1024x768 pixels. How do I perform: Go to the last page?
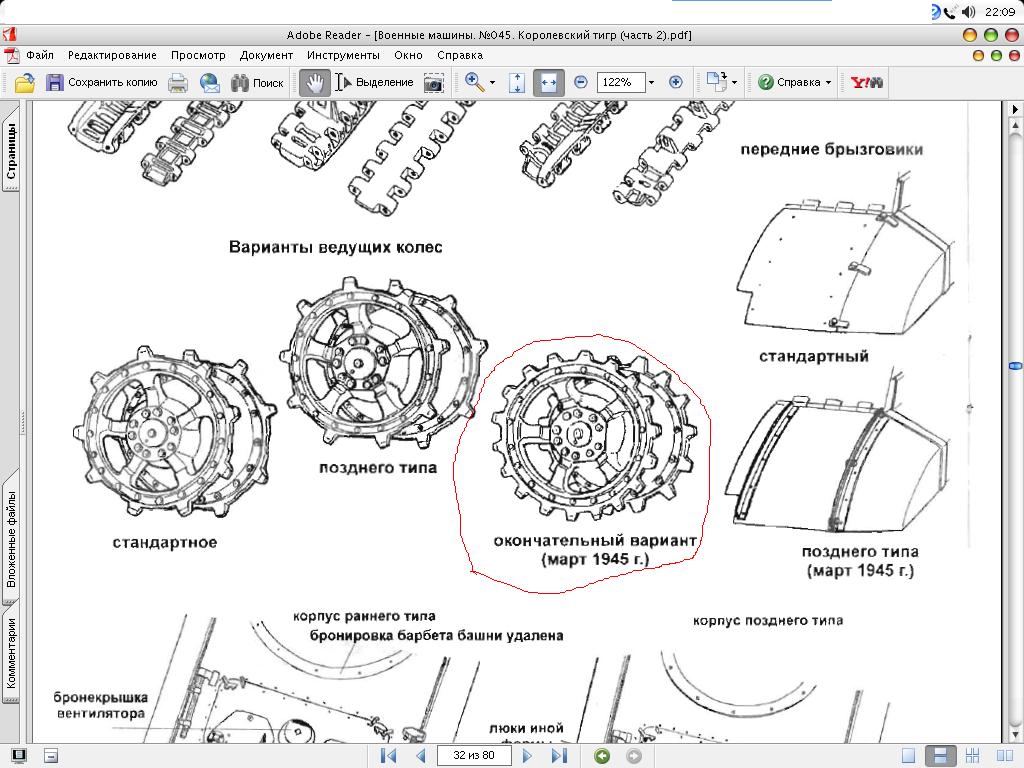559,756
